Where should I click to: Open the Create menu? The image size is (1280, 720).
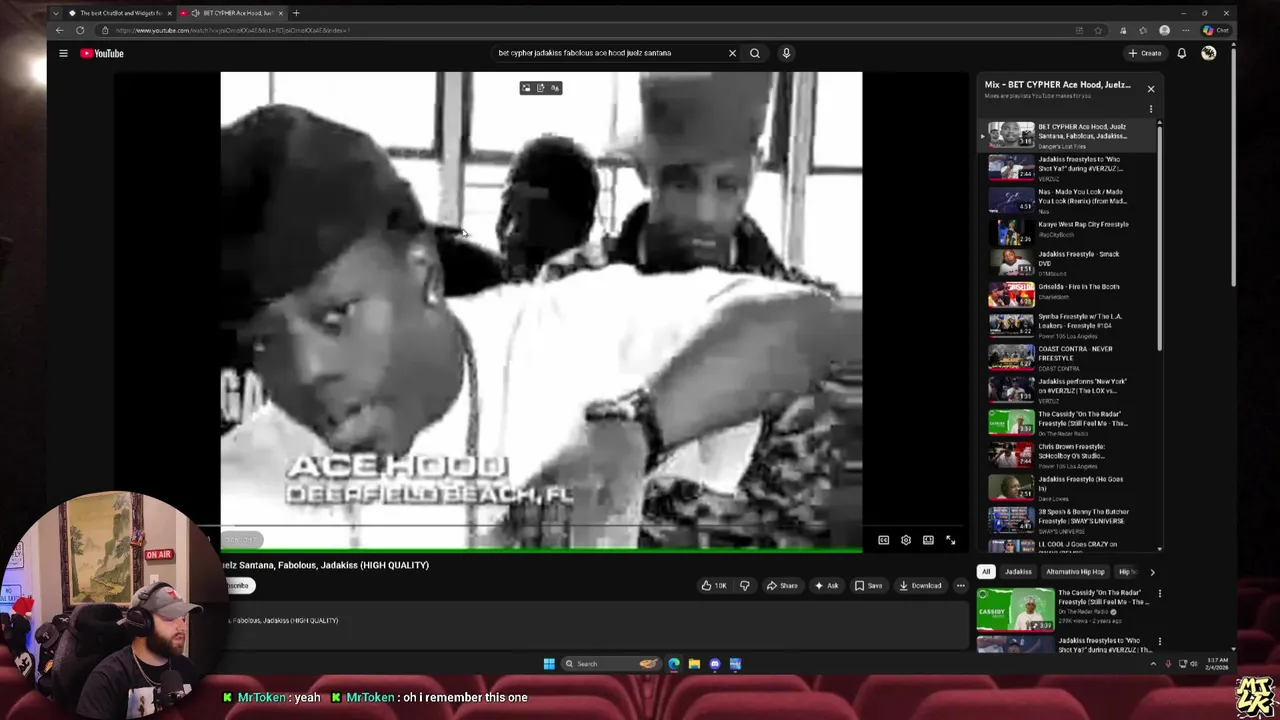pyautogui.click(x=1145, y=53)
